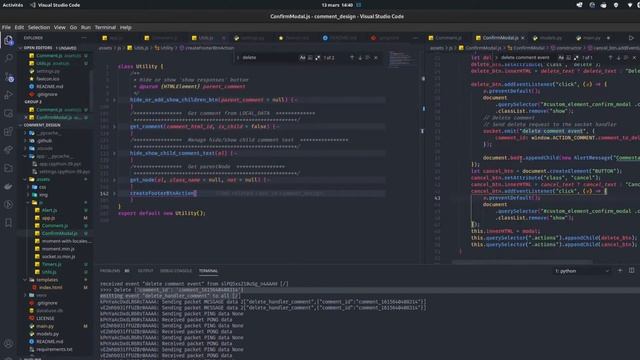The image size is (640, 360).
Task: Open index.html in the templates folder
Action: click(51, 287)
